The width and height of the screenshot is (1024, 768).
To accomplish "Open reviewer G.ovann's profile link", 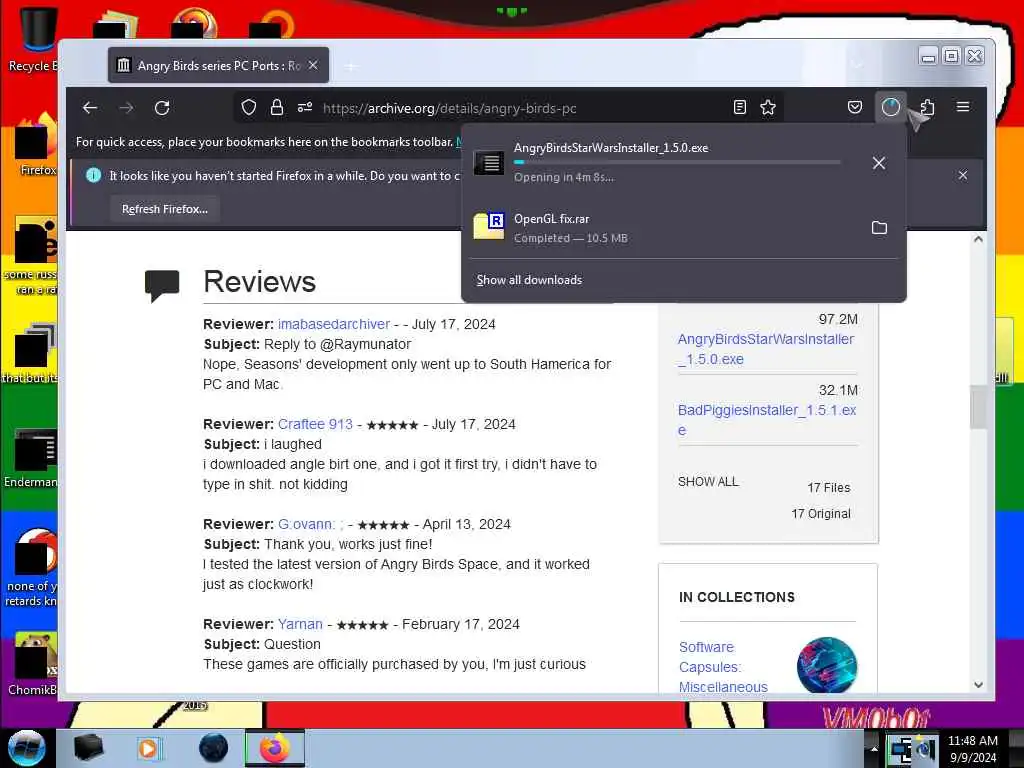I will (310, 524).
